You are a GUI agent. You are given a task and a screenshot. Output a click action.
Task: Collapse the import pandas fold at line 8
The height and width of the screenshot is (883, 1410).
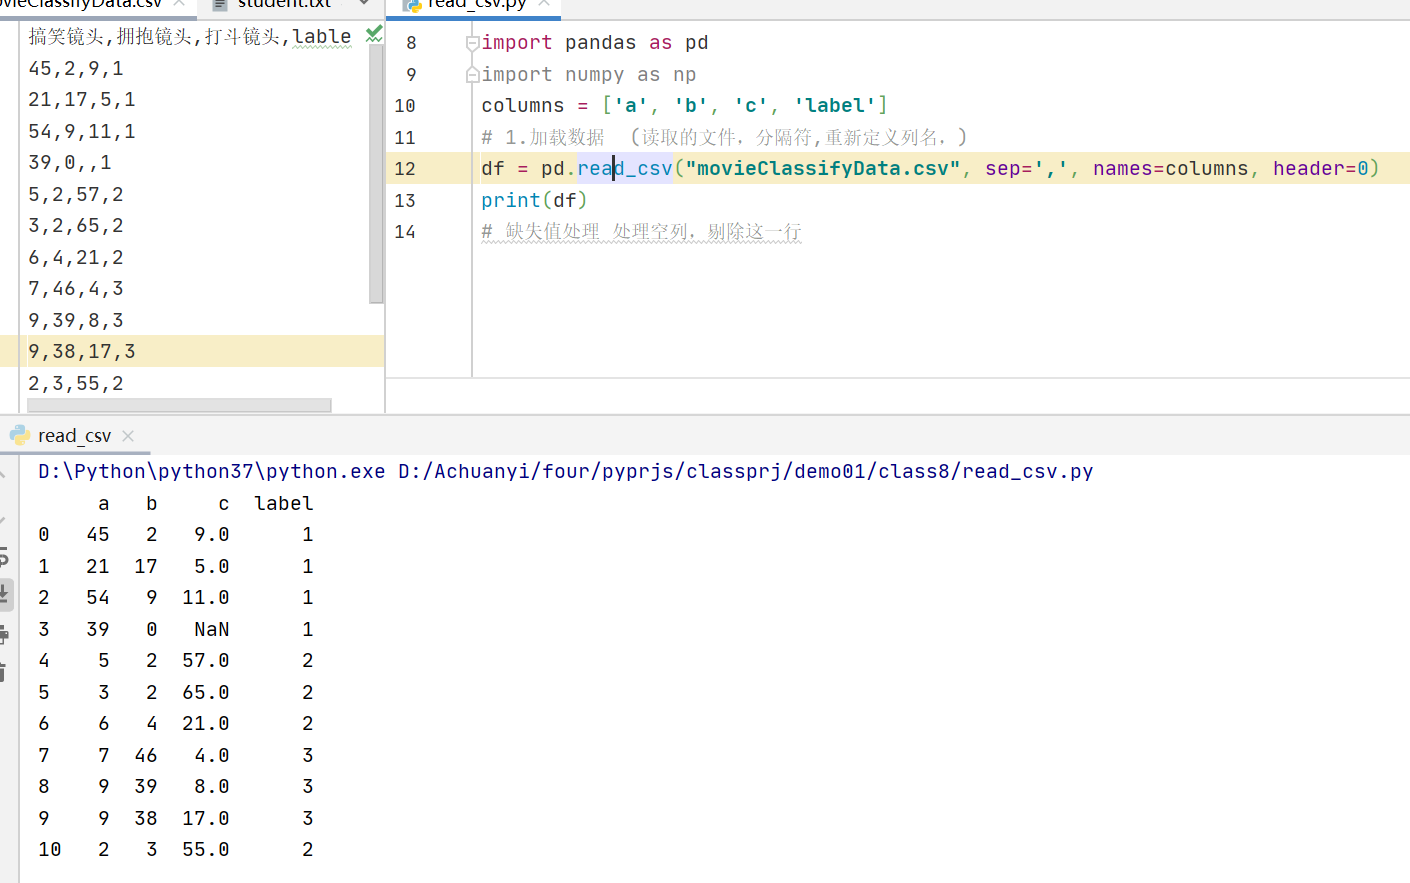click(470, 42)
